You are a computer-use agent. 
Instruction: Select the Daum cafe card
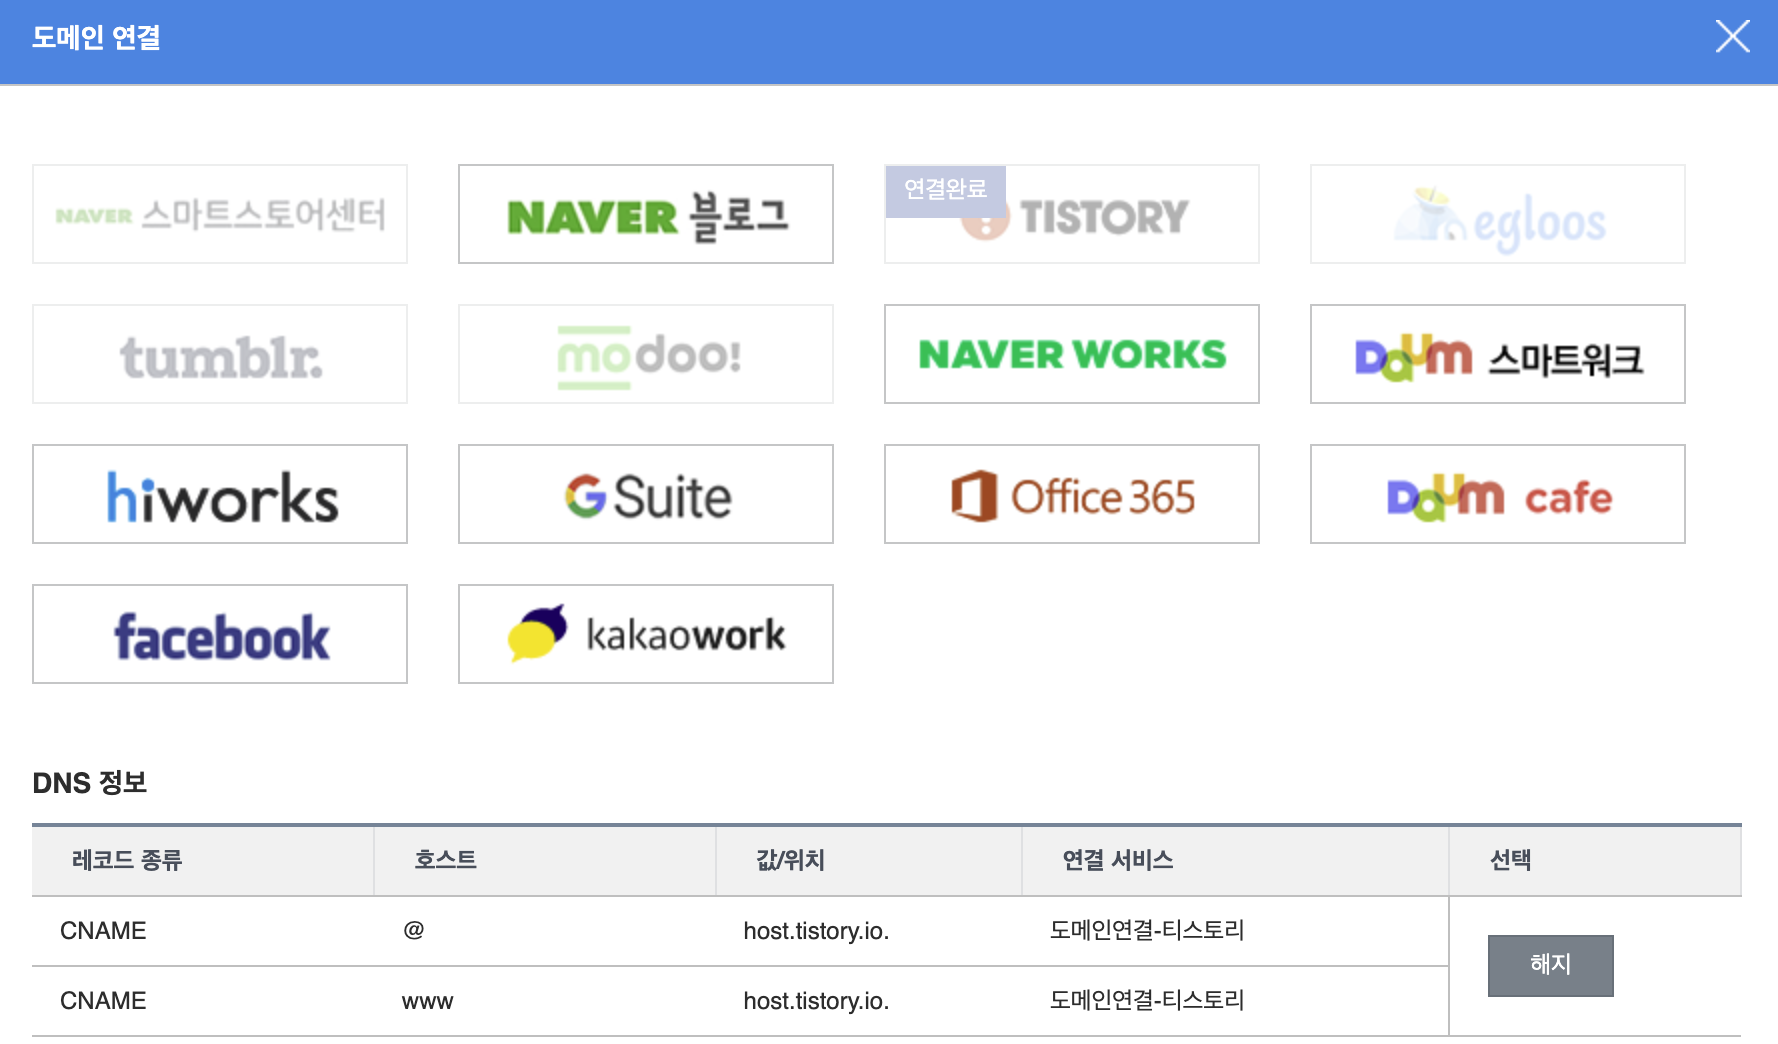pos(1498,494)
